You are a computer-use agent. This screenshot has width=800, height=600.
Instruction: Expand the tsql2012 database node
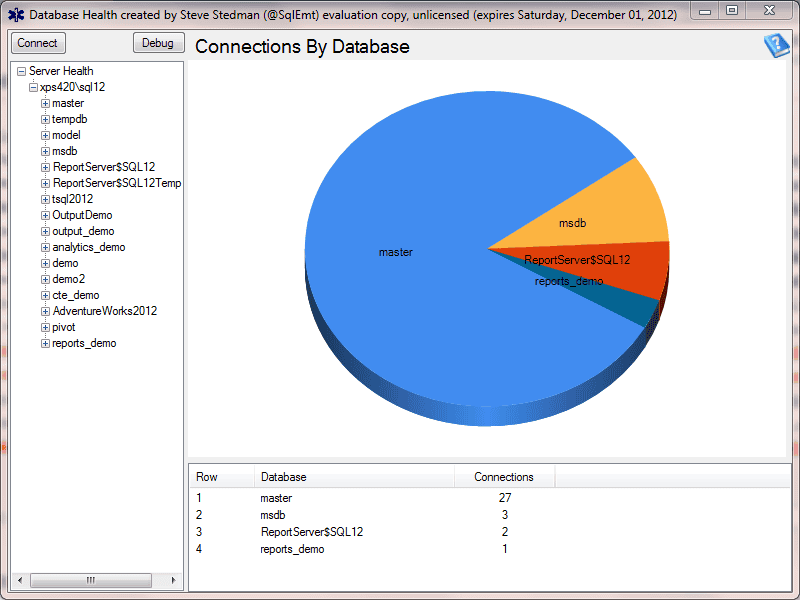pos(45,199)
